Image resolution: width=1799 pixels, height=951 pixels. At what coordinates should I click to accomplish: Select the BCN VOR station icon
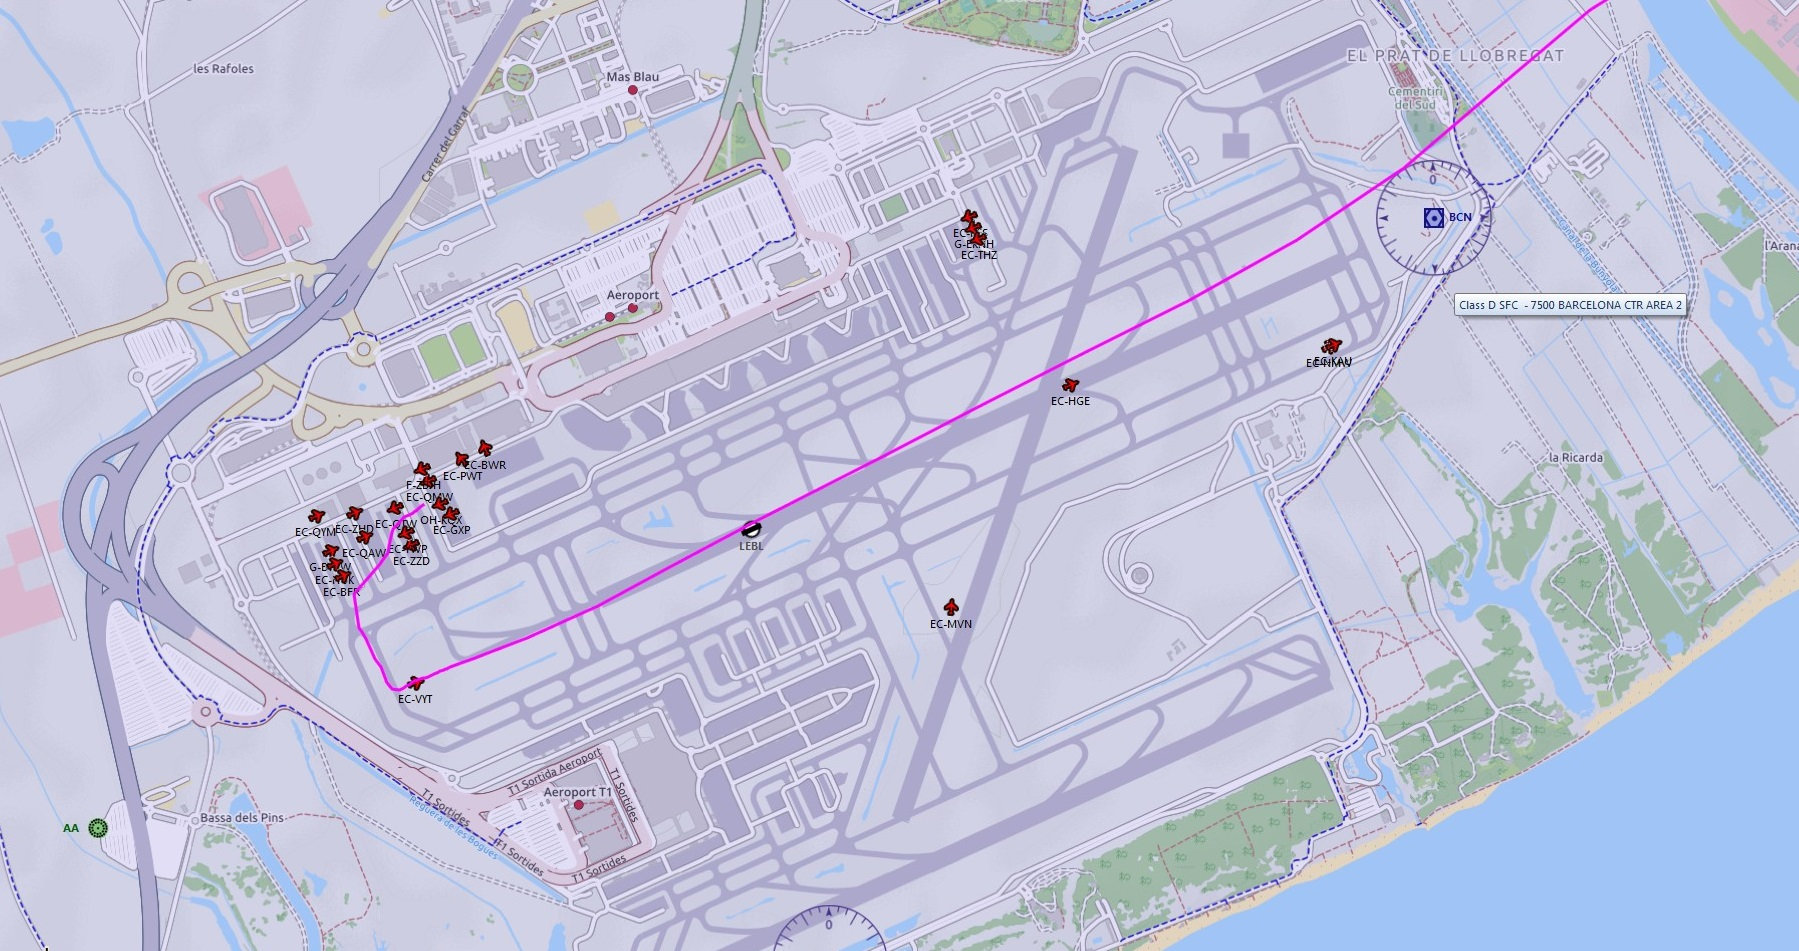(x=1433, y=218)
